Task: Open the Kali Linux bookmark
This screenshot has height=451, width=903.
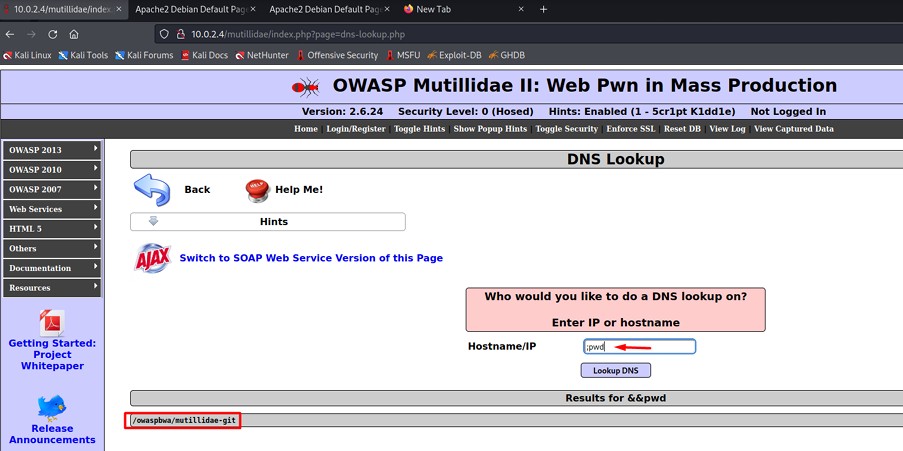Action: (x=28, y=55)
